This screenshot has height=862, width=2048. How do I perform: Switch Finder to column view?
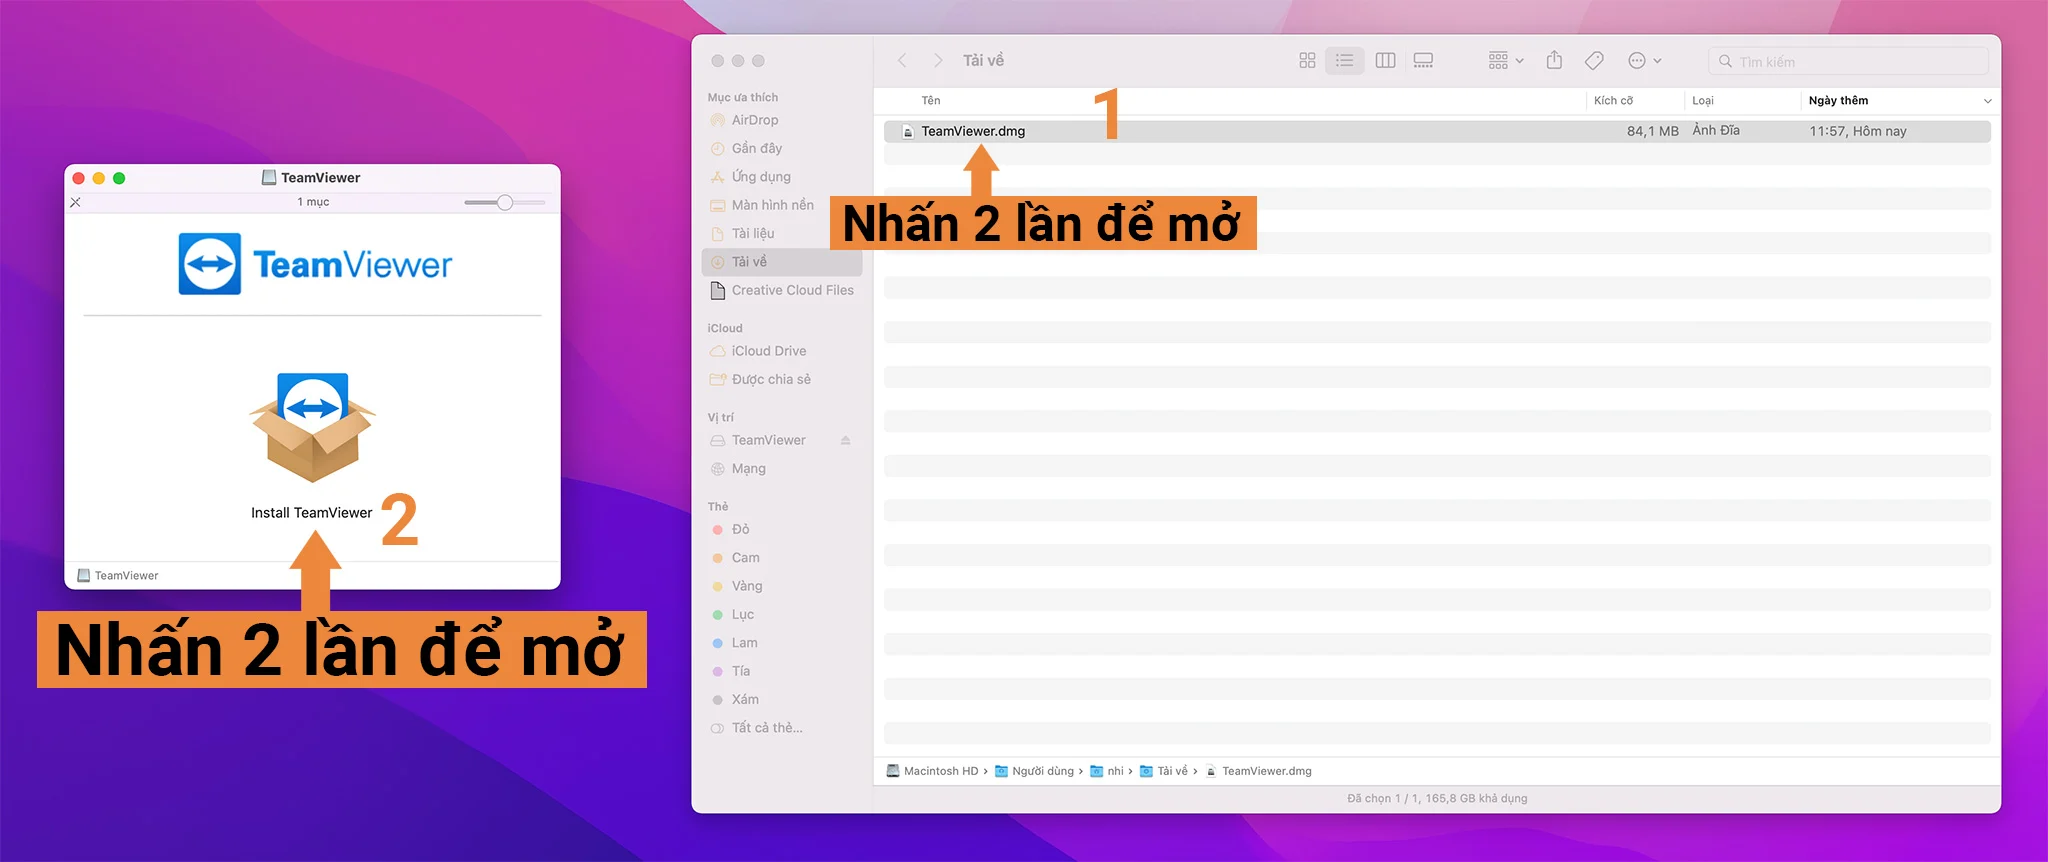[1385, 61]
